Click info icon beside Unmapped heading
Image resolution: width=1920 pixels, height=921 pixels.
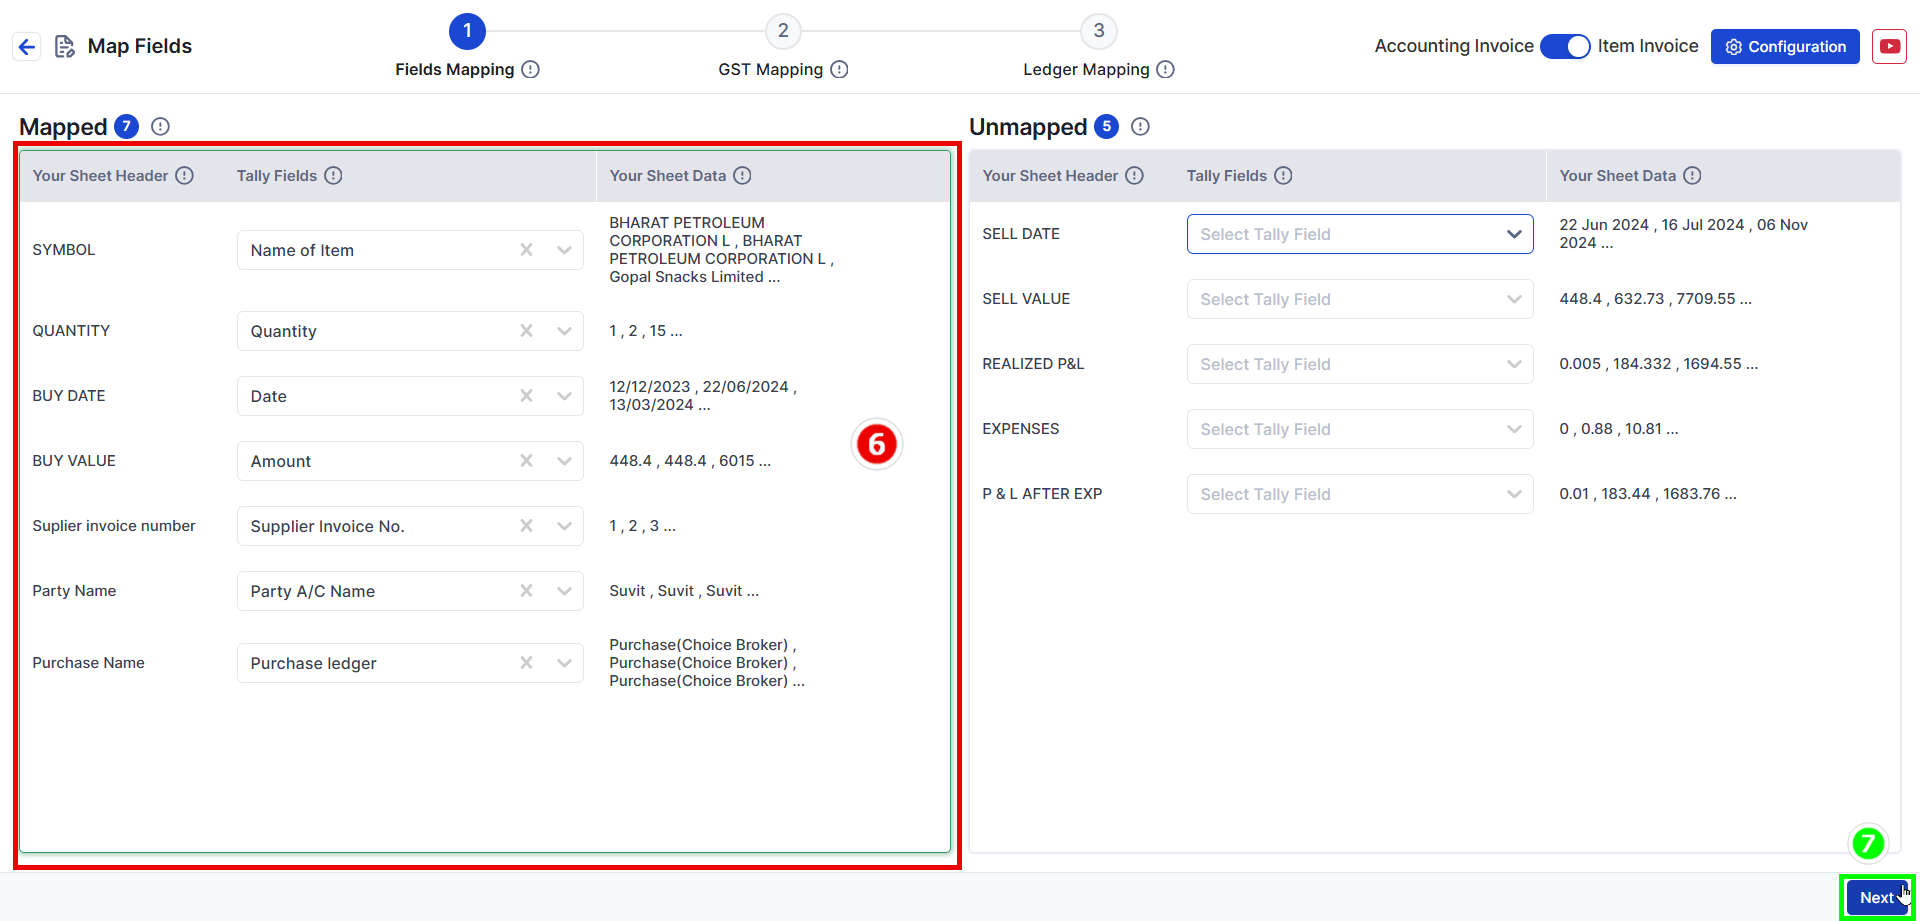pyautogui.click(x=1140, y=127)
